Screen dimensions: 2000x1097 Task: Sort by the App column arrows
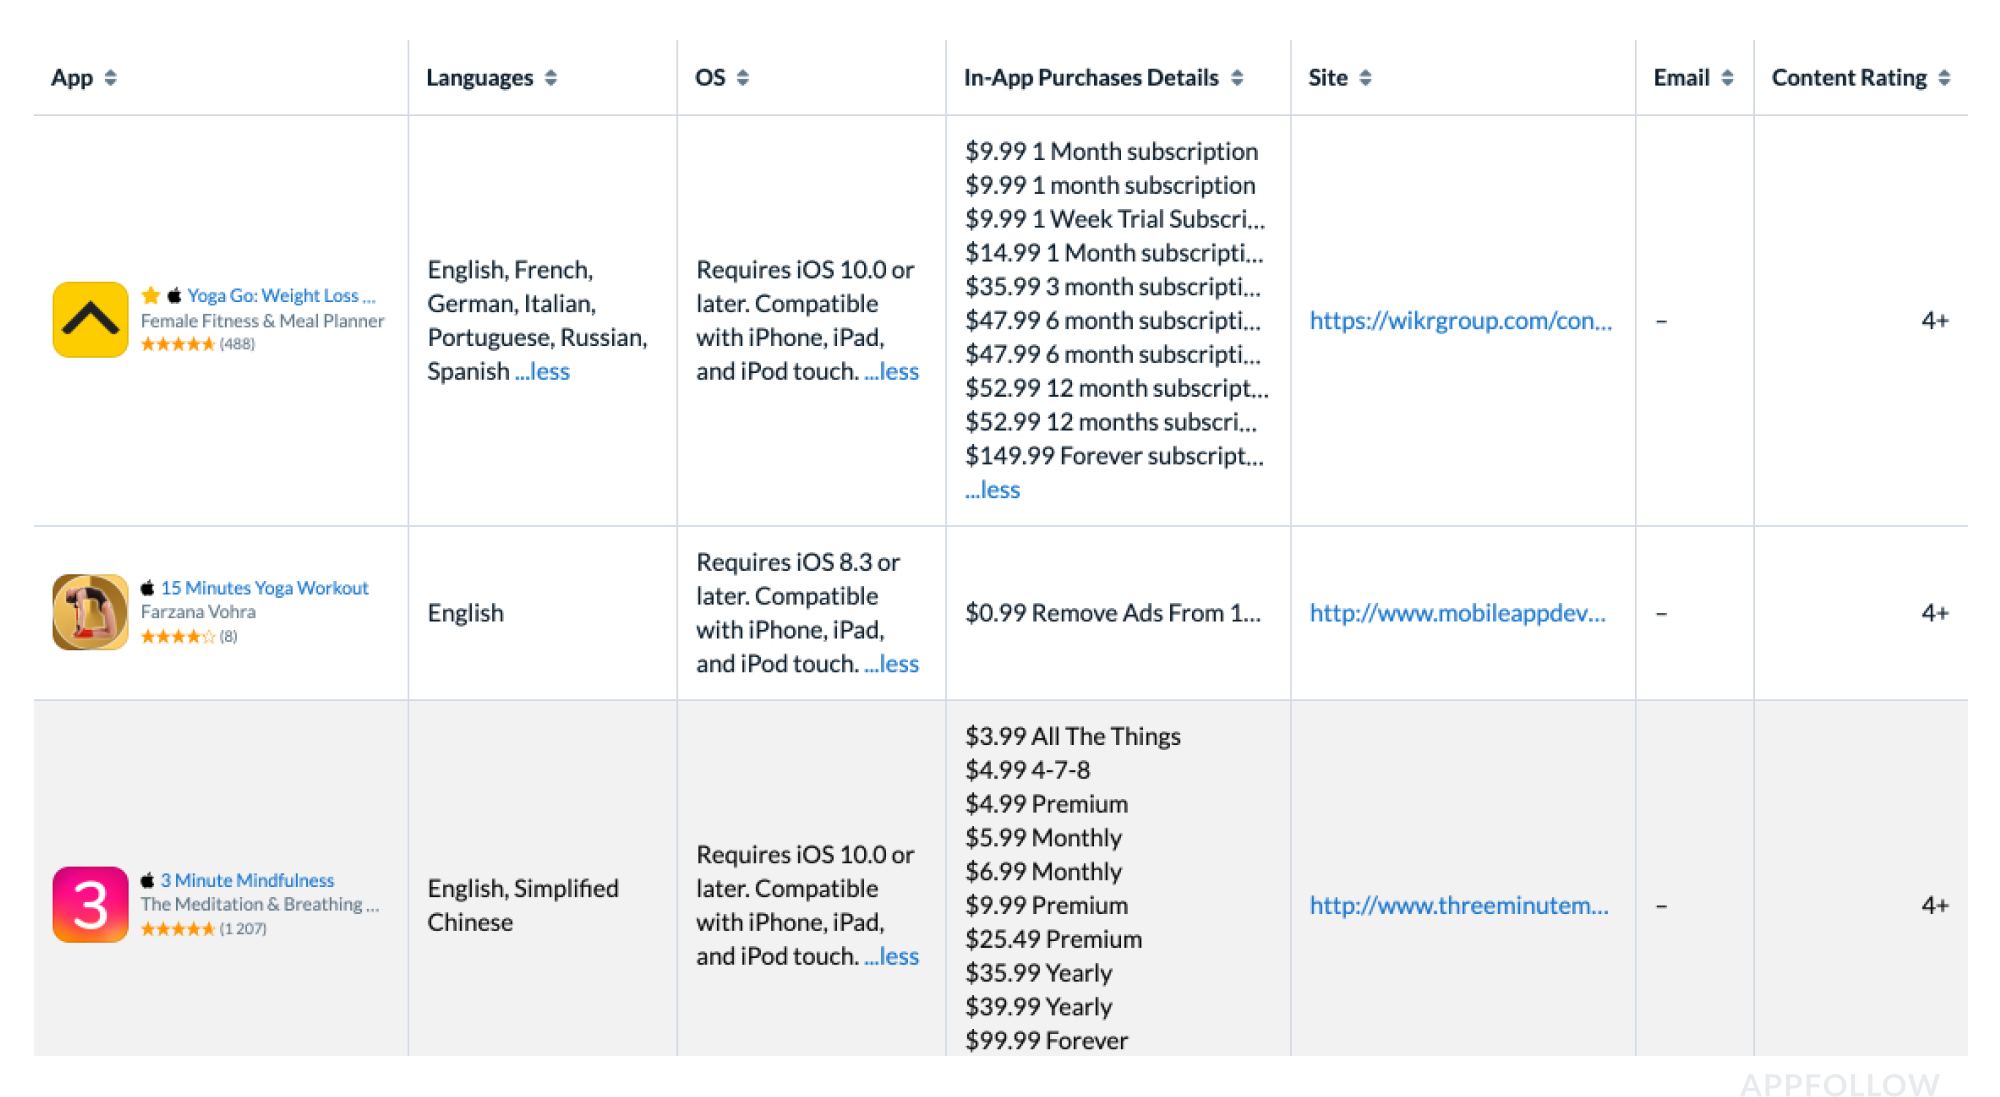tap(110, 78)
